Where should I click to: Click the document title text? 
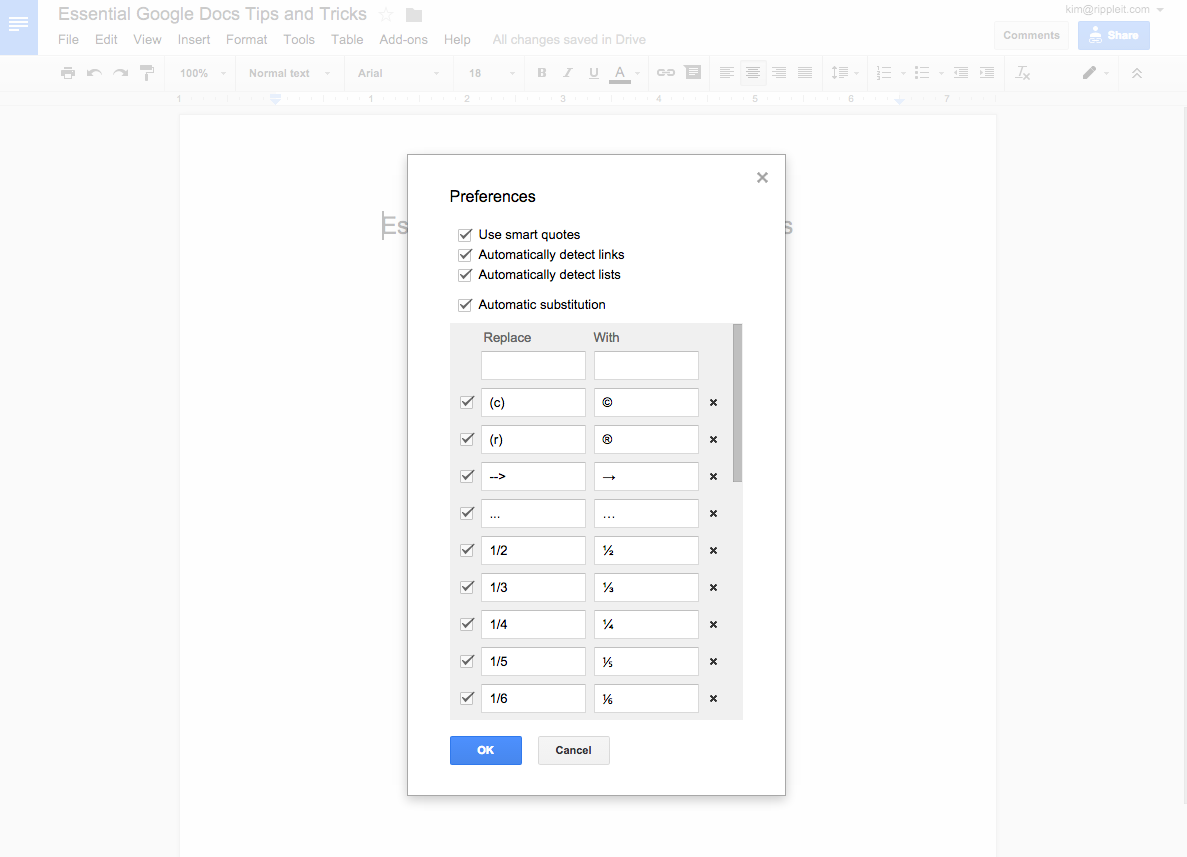(x=213, y=14)
